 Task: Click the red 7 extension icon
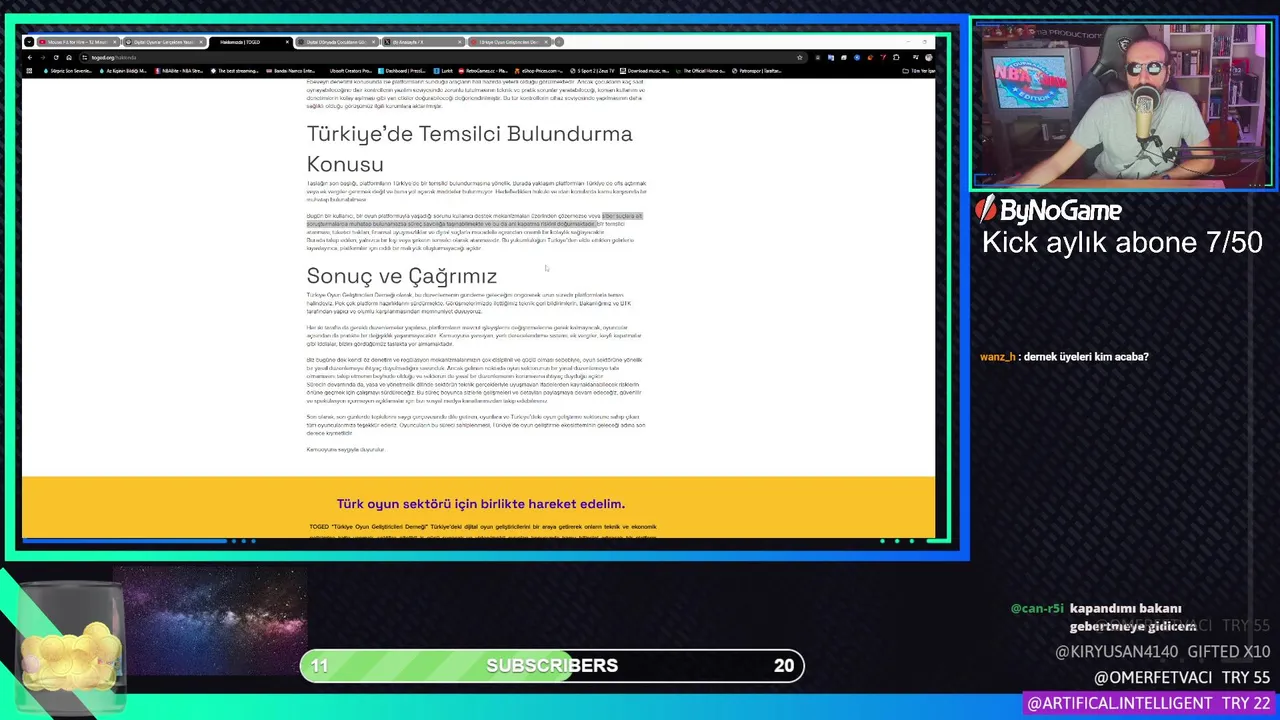click(x=883, y=58)
